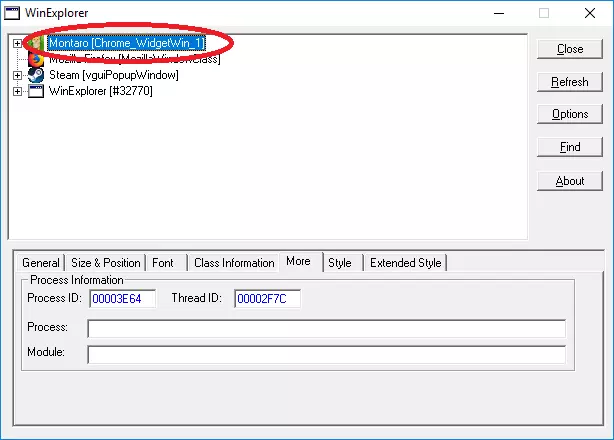Close WinExplorer via title bar X

pos(590,13)
